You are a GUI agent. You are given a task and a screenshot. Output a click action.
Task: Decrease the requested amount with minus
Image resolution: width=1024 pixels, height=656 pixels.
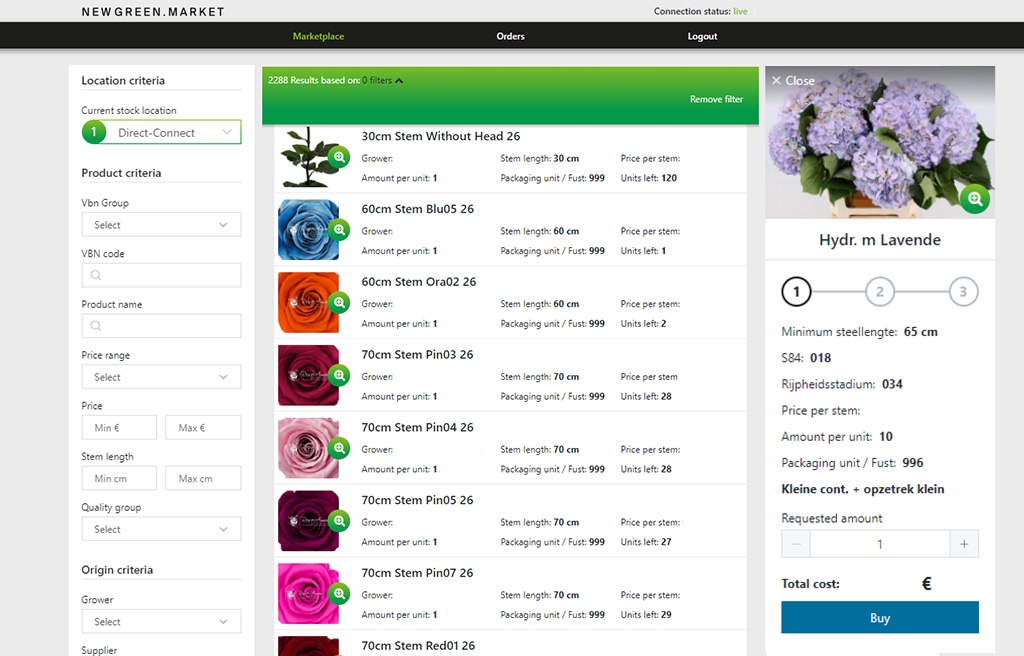click(x=796, y=544)
